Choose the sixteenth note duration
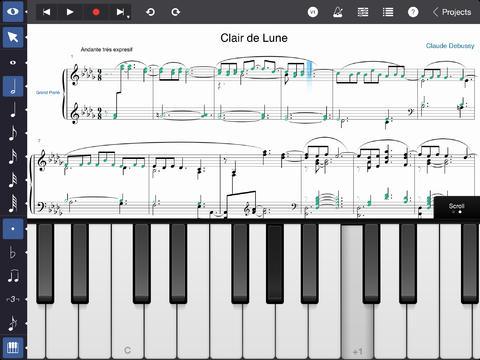Screen dimensions: 480x360 pyautogui.click(x=13, y=157)
